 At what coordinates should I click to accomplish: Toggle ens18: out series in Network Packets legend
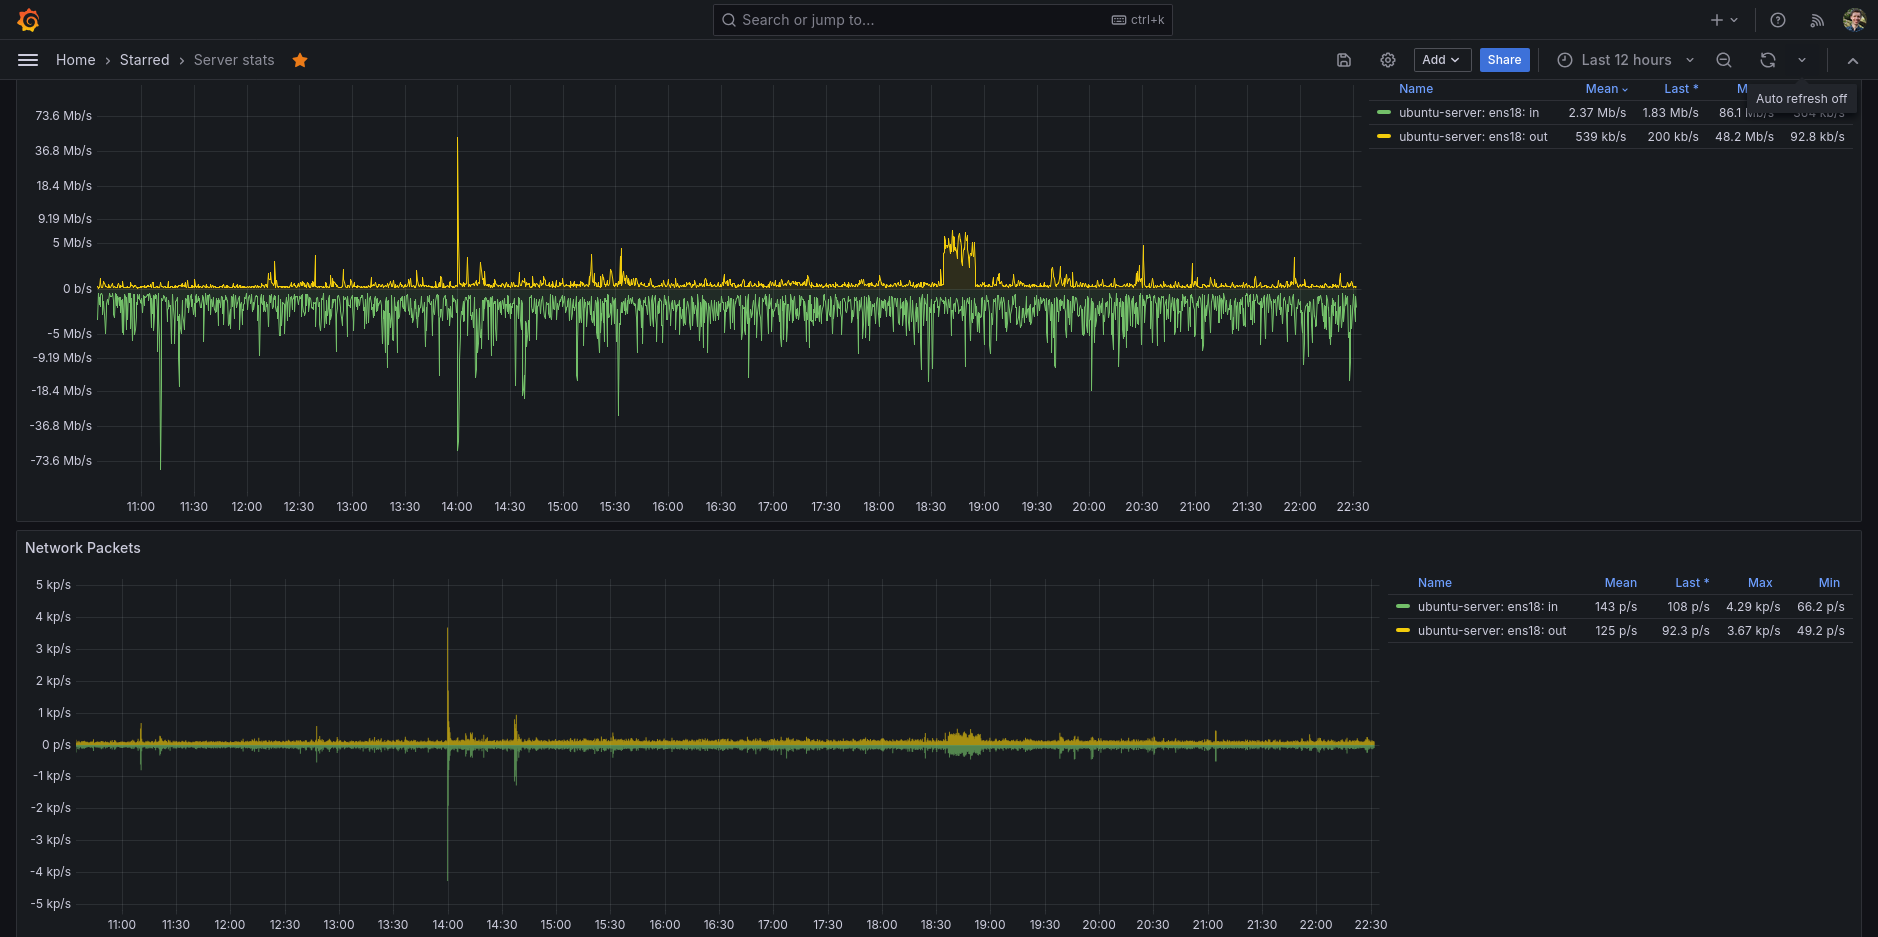(1491, 631)
